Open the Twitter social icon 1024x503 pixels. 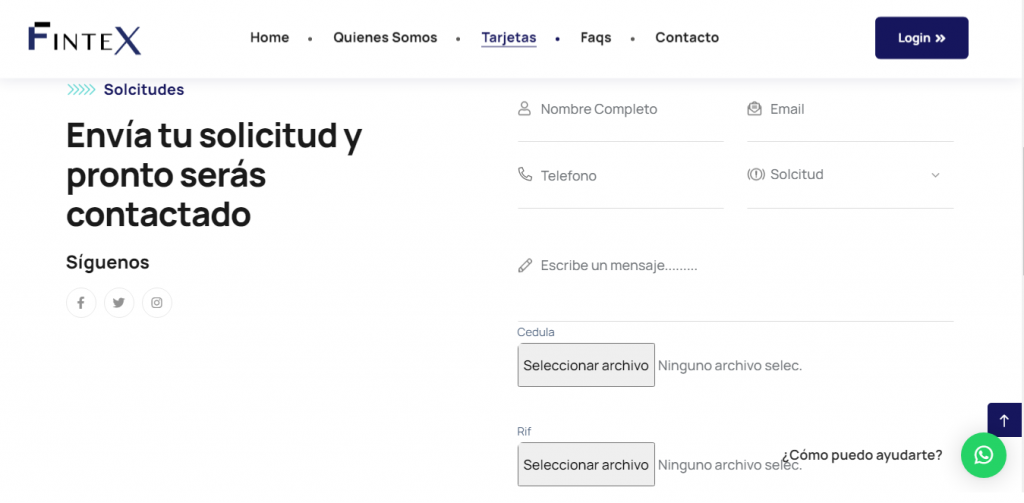tap(119, 303)
